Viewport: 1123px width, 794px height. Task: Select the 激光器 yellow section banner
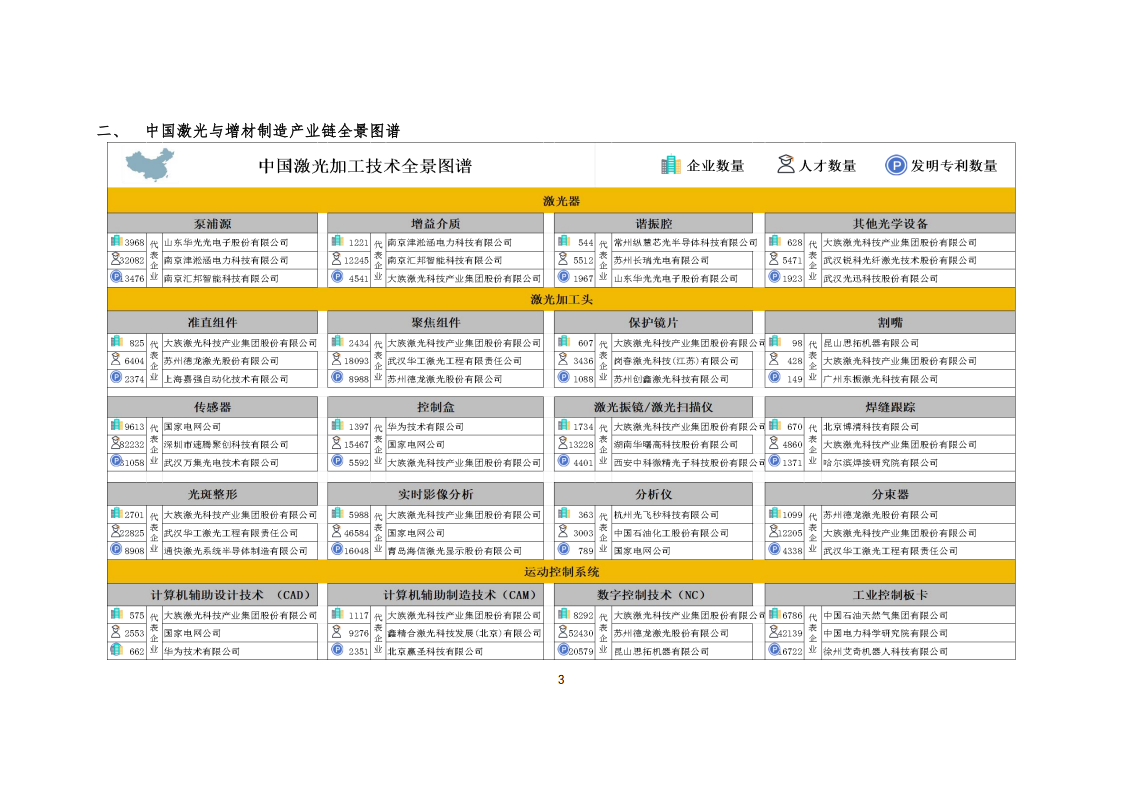click(561, 200)
